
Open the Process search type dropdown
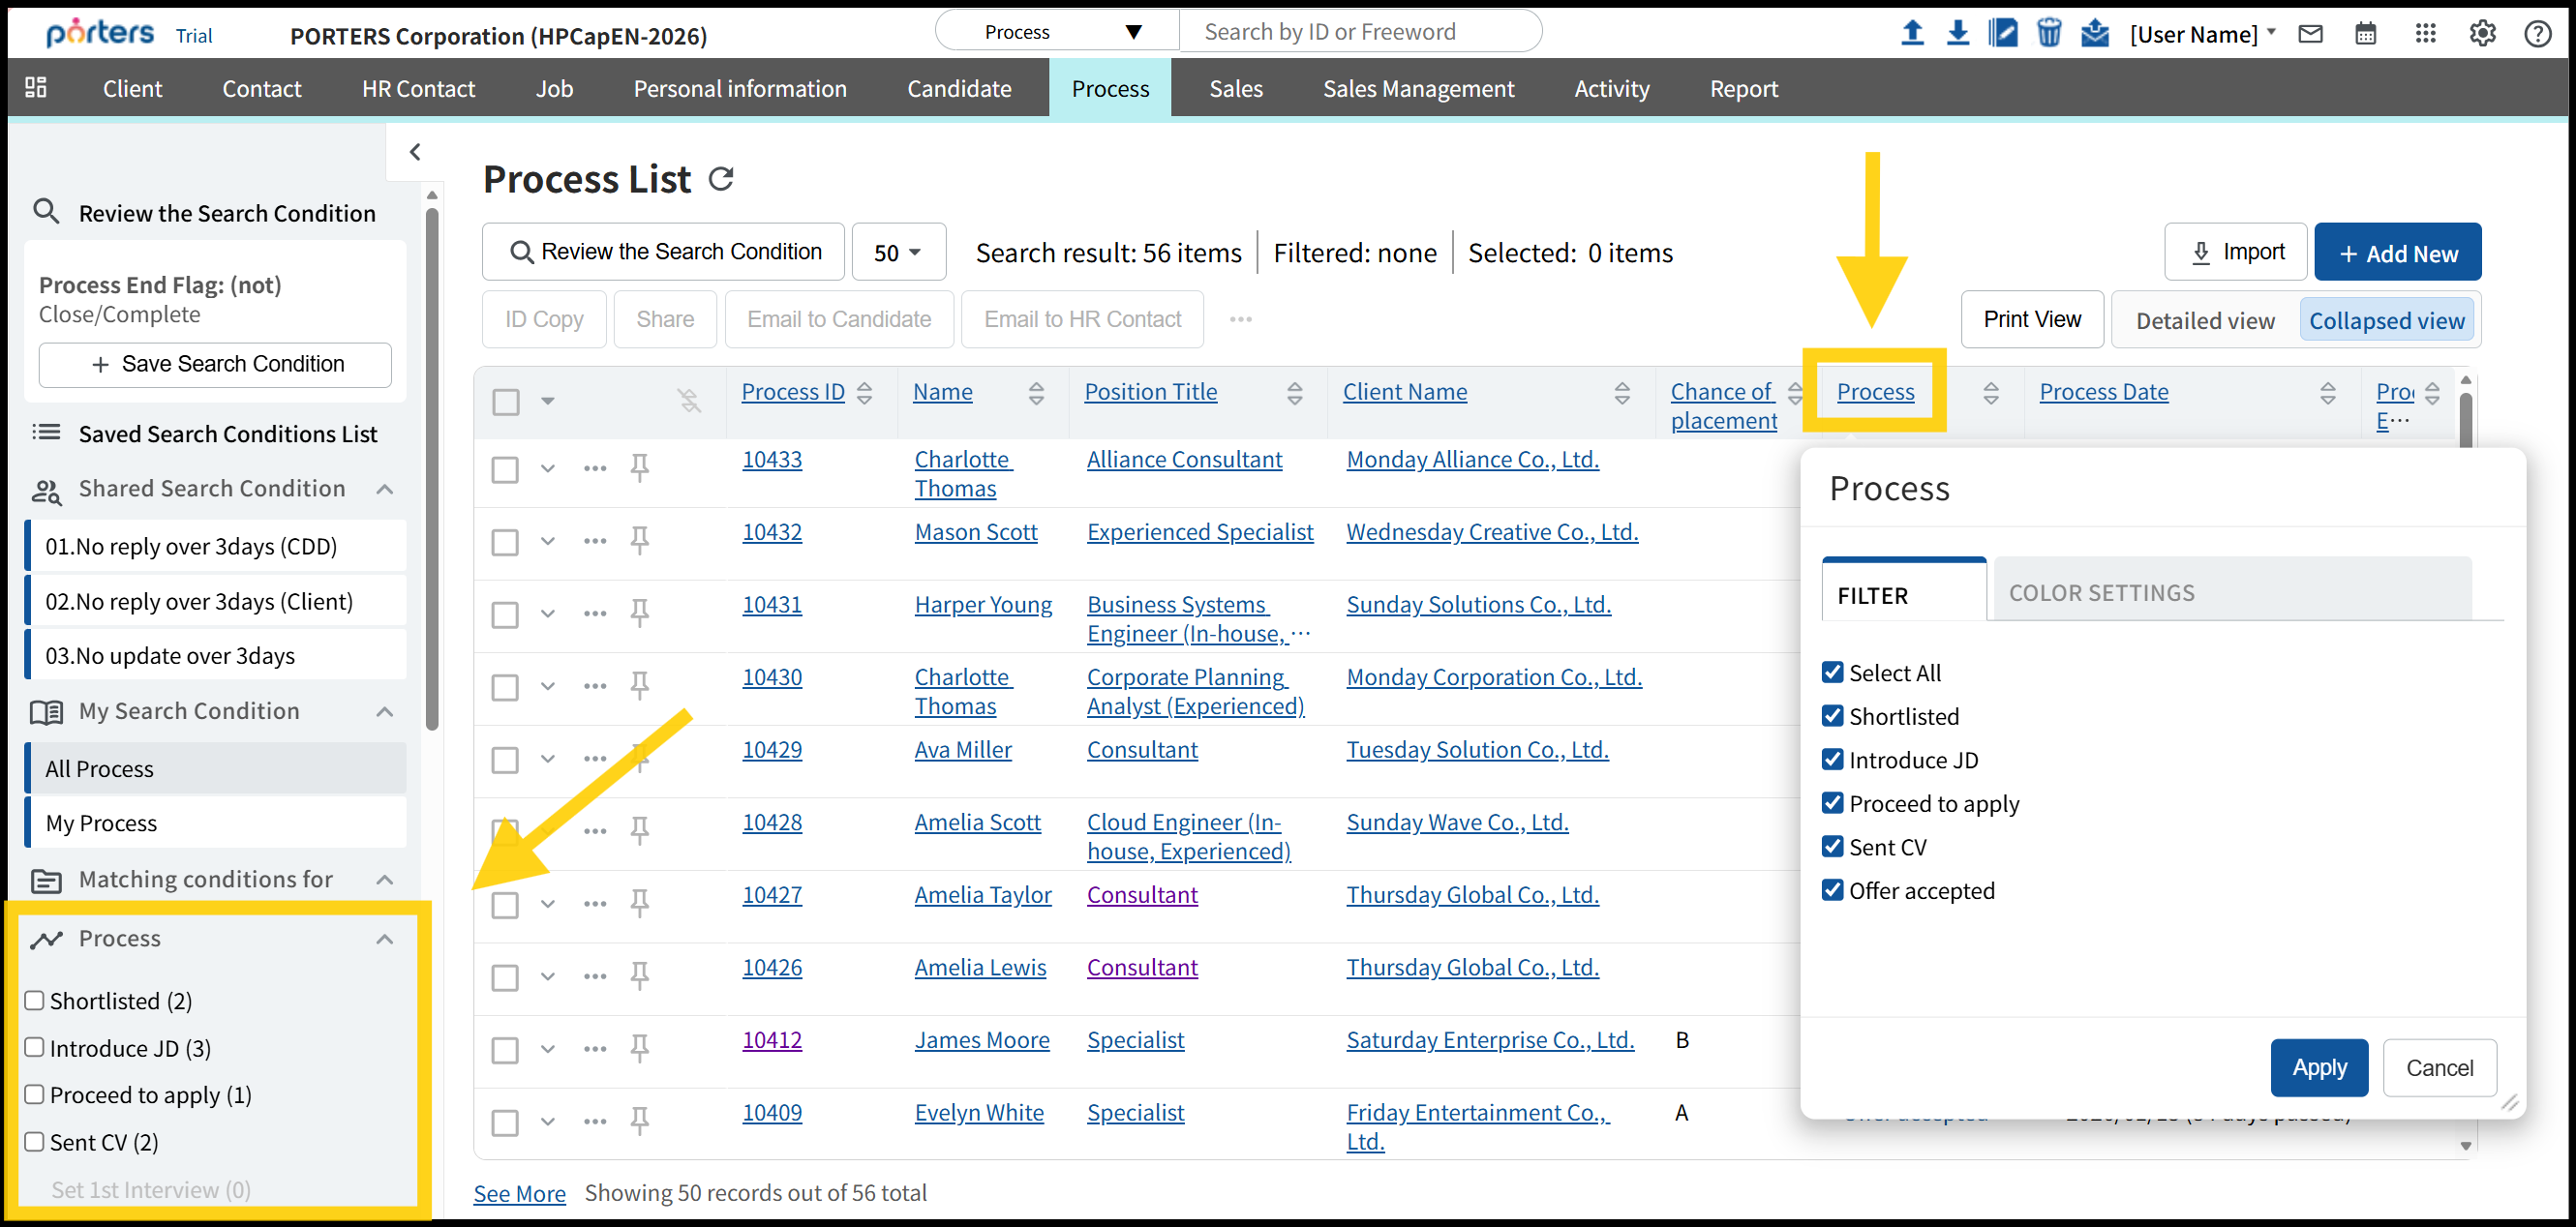[x=1058, y=32]
